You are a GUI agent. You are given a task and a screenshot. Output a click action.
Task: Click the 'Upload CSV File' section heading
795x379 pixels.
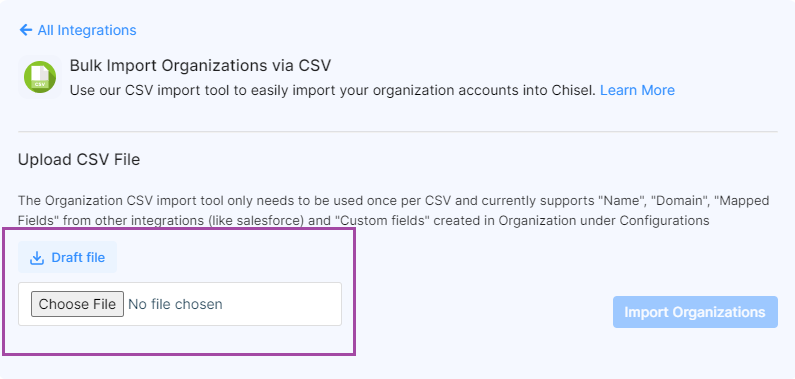click(x=79, y=160)
